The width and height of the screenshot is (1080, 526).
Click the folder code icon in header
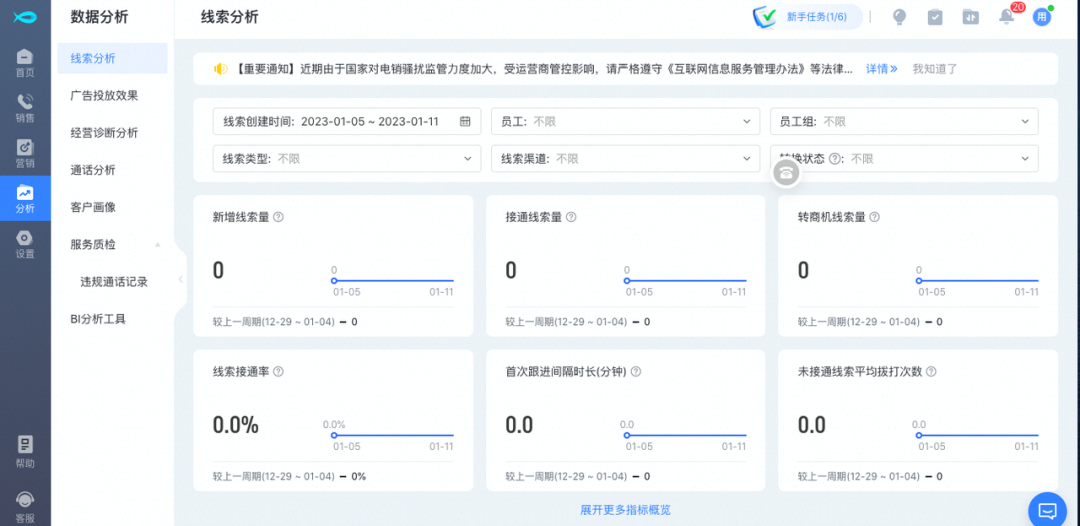970,17
